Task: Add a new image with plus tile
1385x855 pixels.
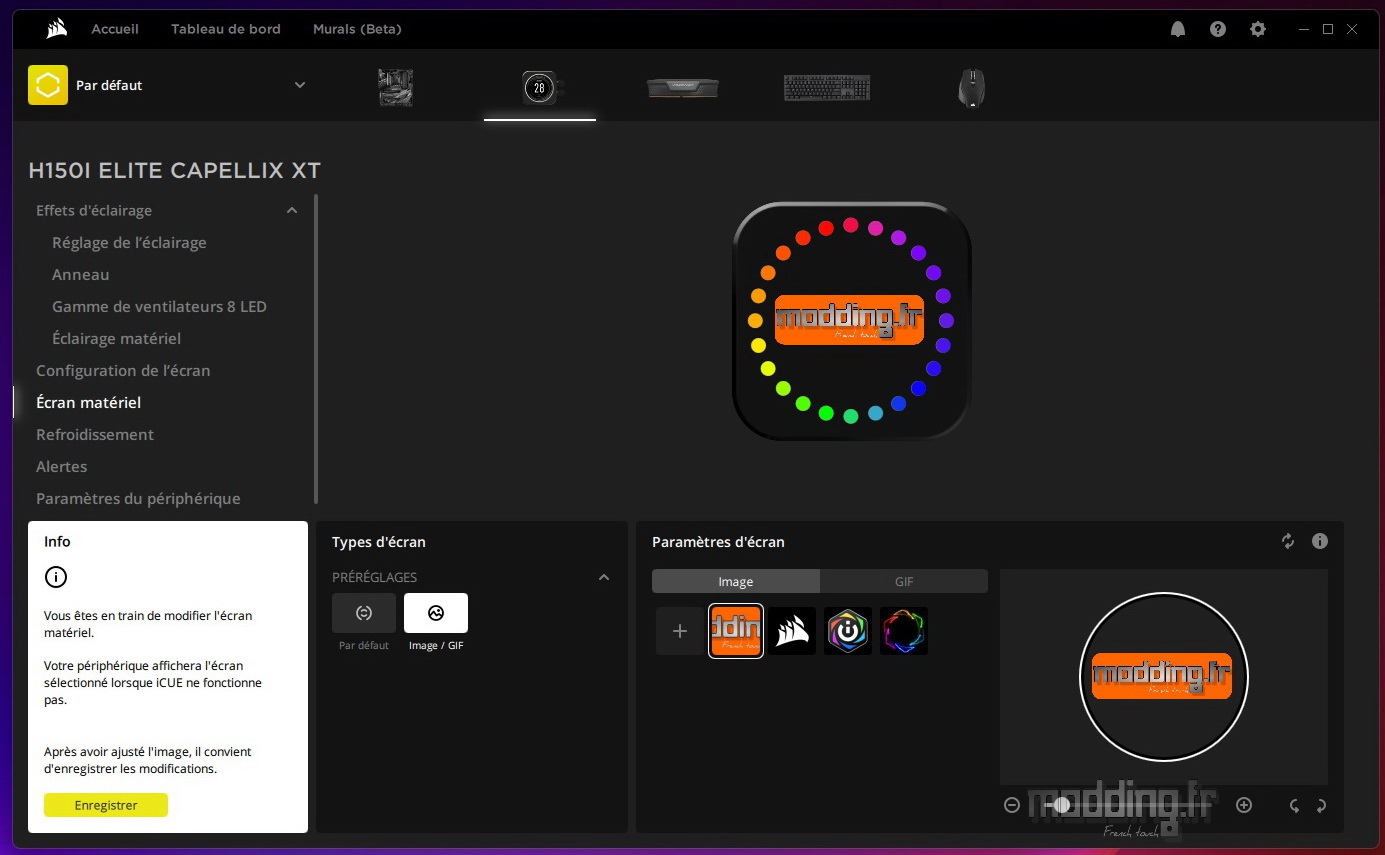Action: click(x=680, y=631)
